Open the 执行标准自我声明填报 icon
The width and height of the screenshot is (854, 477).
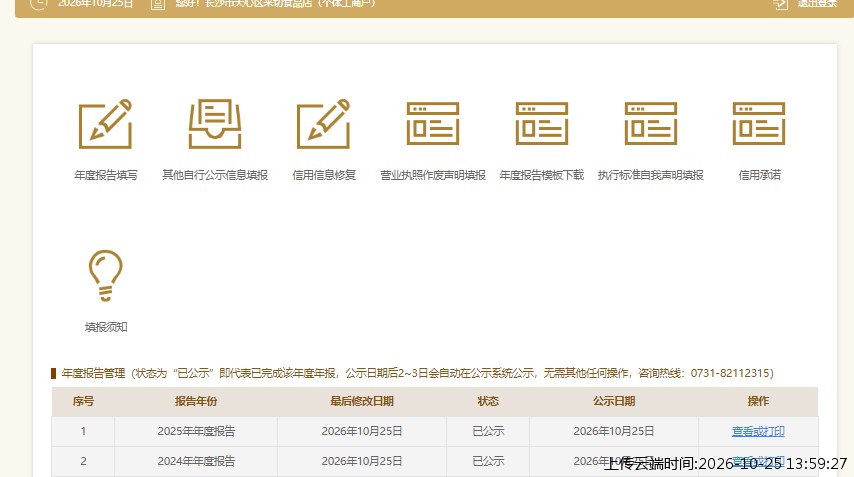[x=650, y=124]
